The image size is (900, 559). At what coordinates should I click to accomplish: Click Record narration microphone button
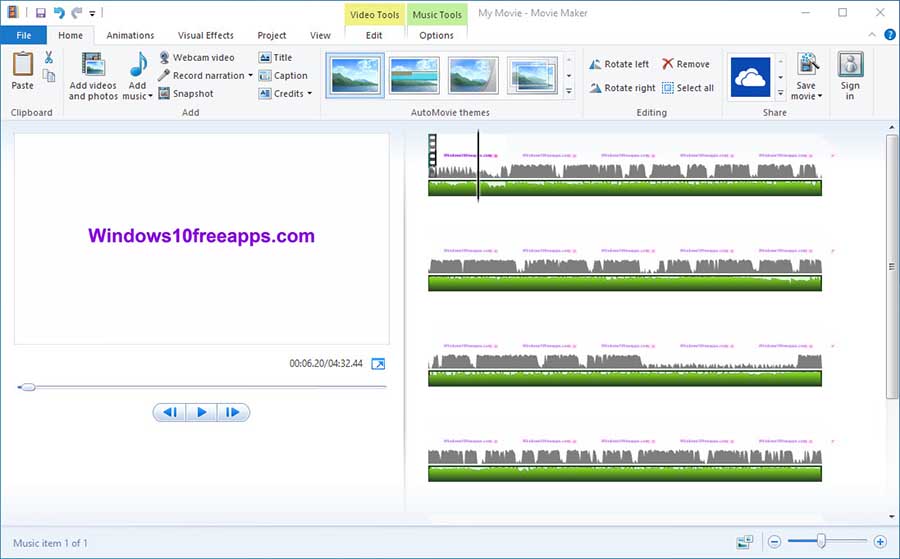pyautogui.click(x=201, y=75)
